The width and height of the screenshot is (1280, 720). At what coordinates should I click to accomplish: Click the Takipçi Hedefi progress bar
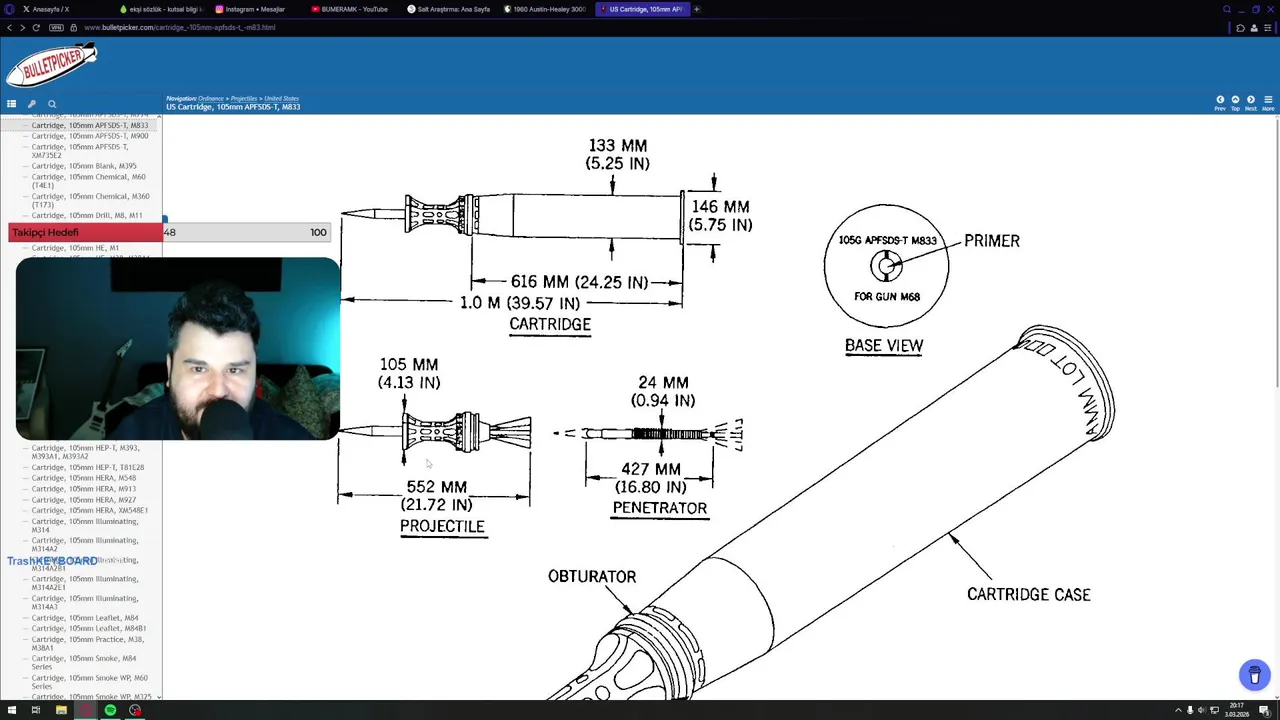pyautogui.click(x=170, y=232)
